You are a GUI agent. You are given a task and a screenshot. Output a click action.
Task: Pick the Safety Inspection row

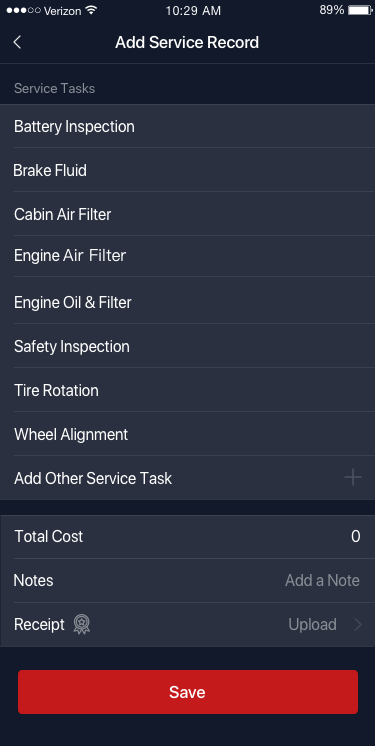point(188,346)
